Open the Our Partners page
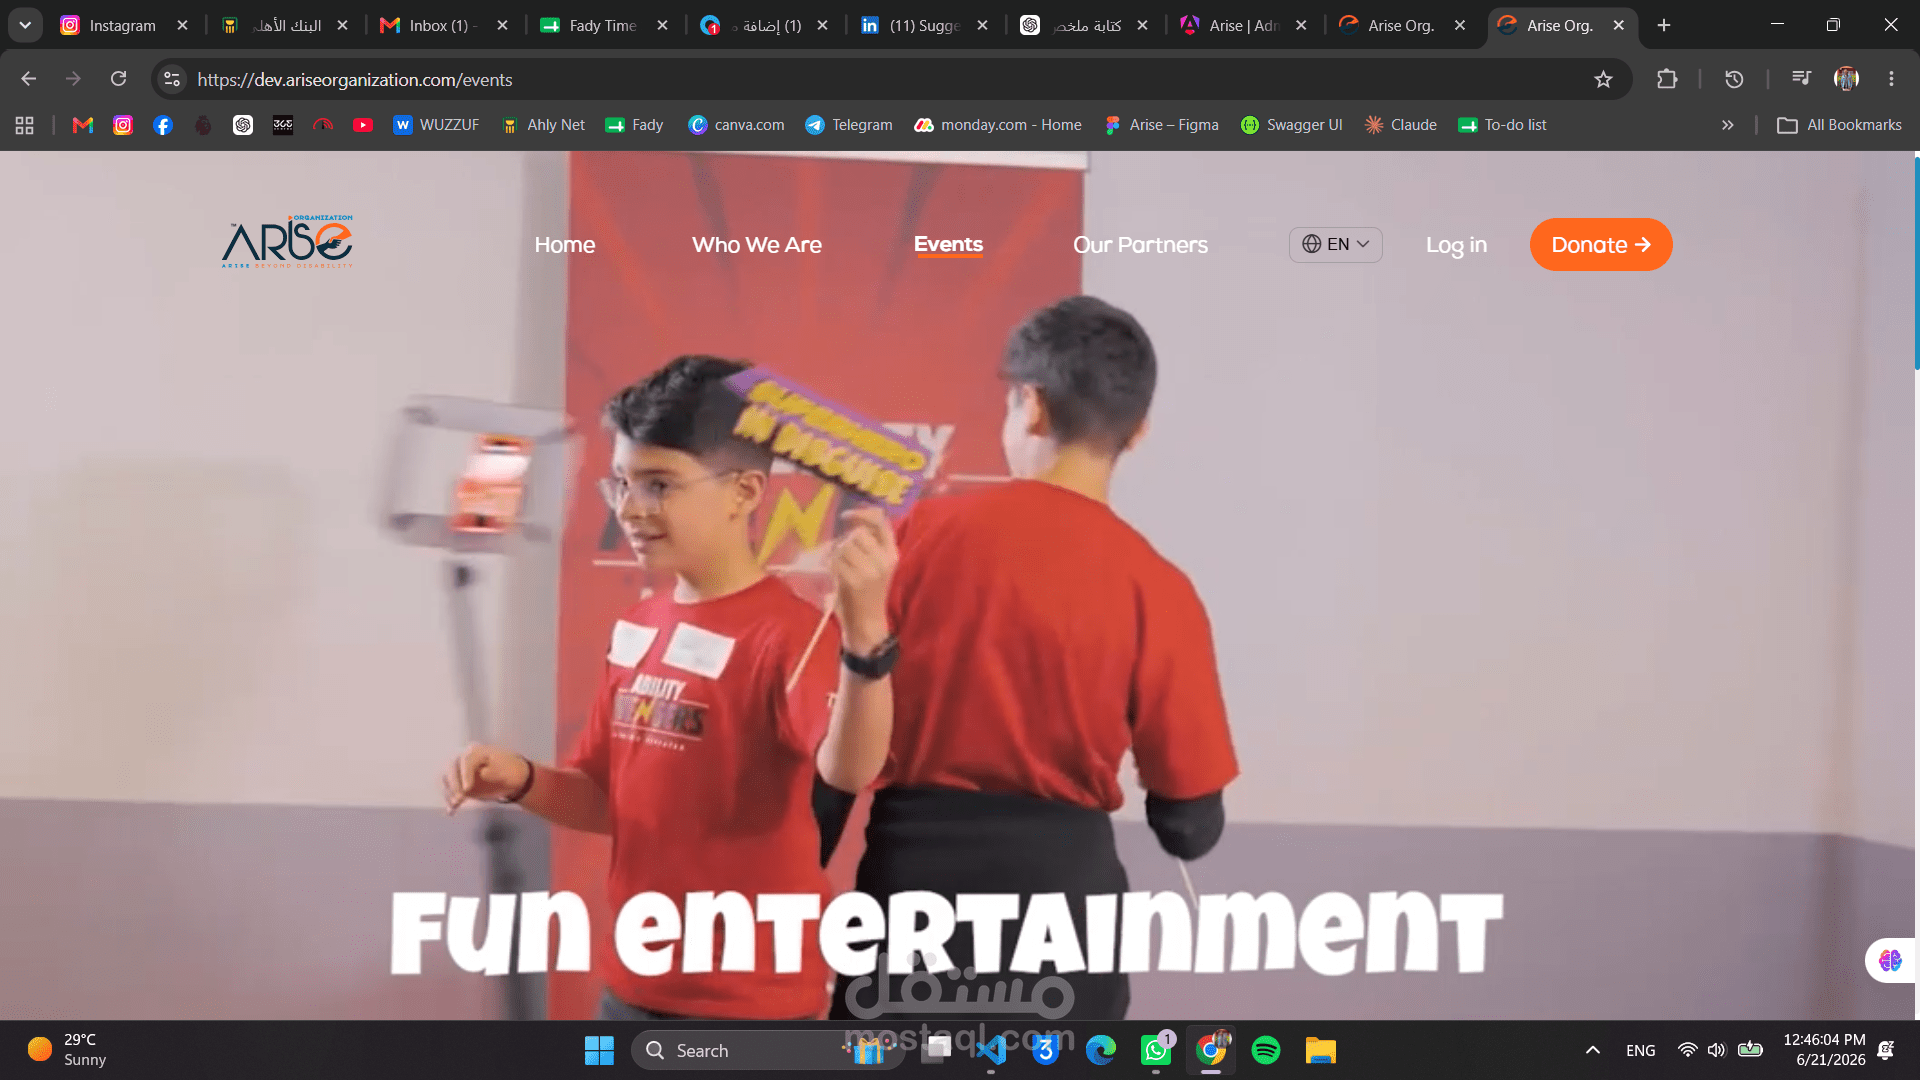The image size is (1920, 1080). coord(1140,245)
